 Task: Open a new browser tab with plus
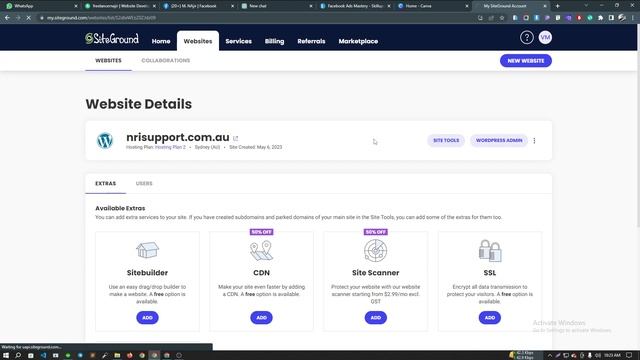558,6
